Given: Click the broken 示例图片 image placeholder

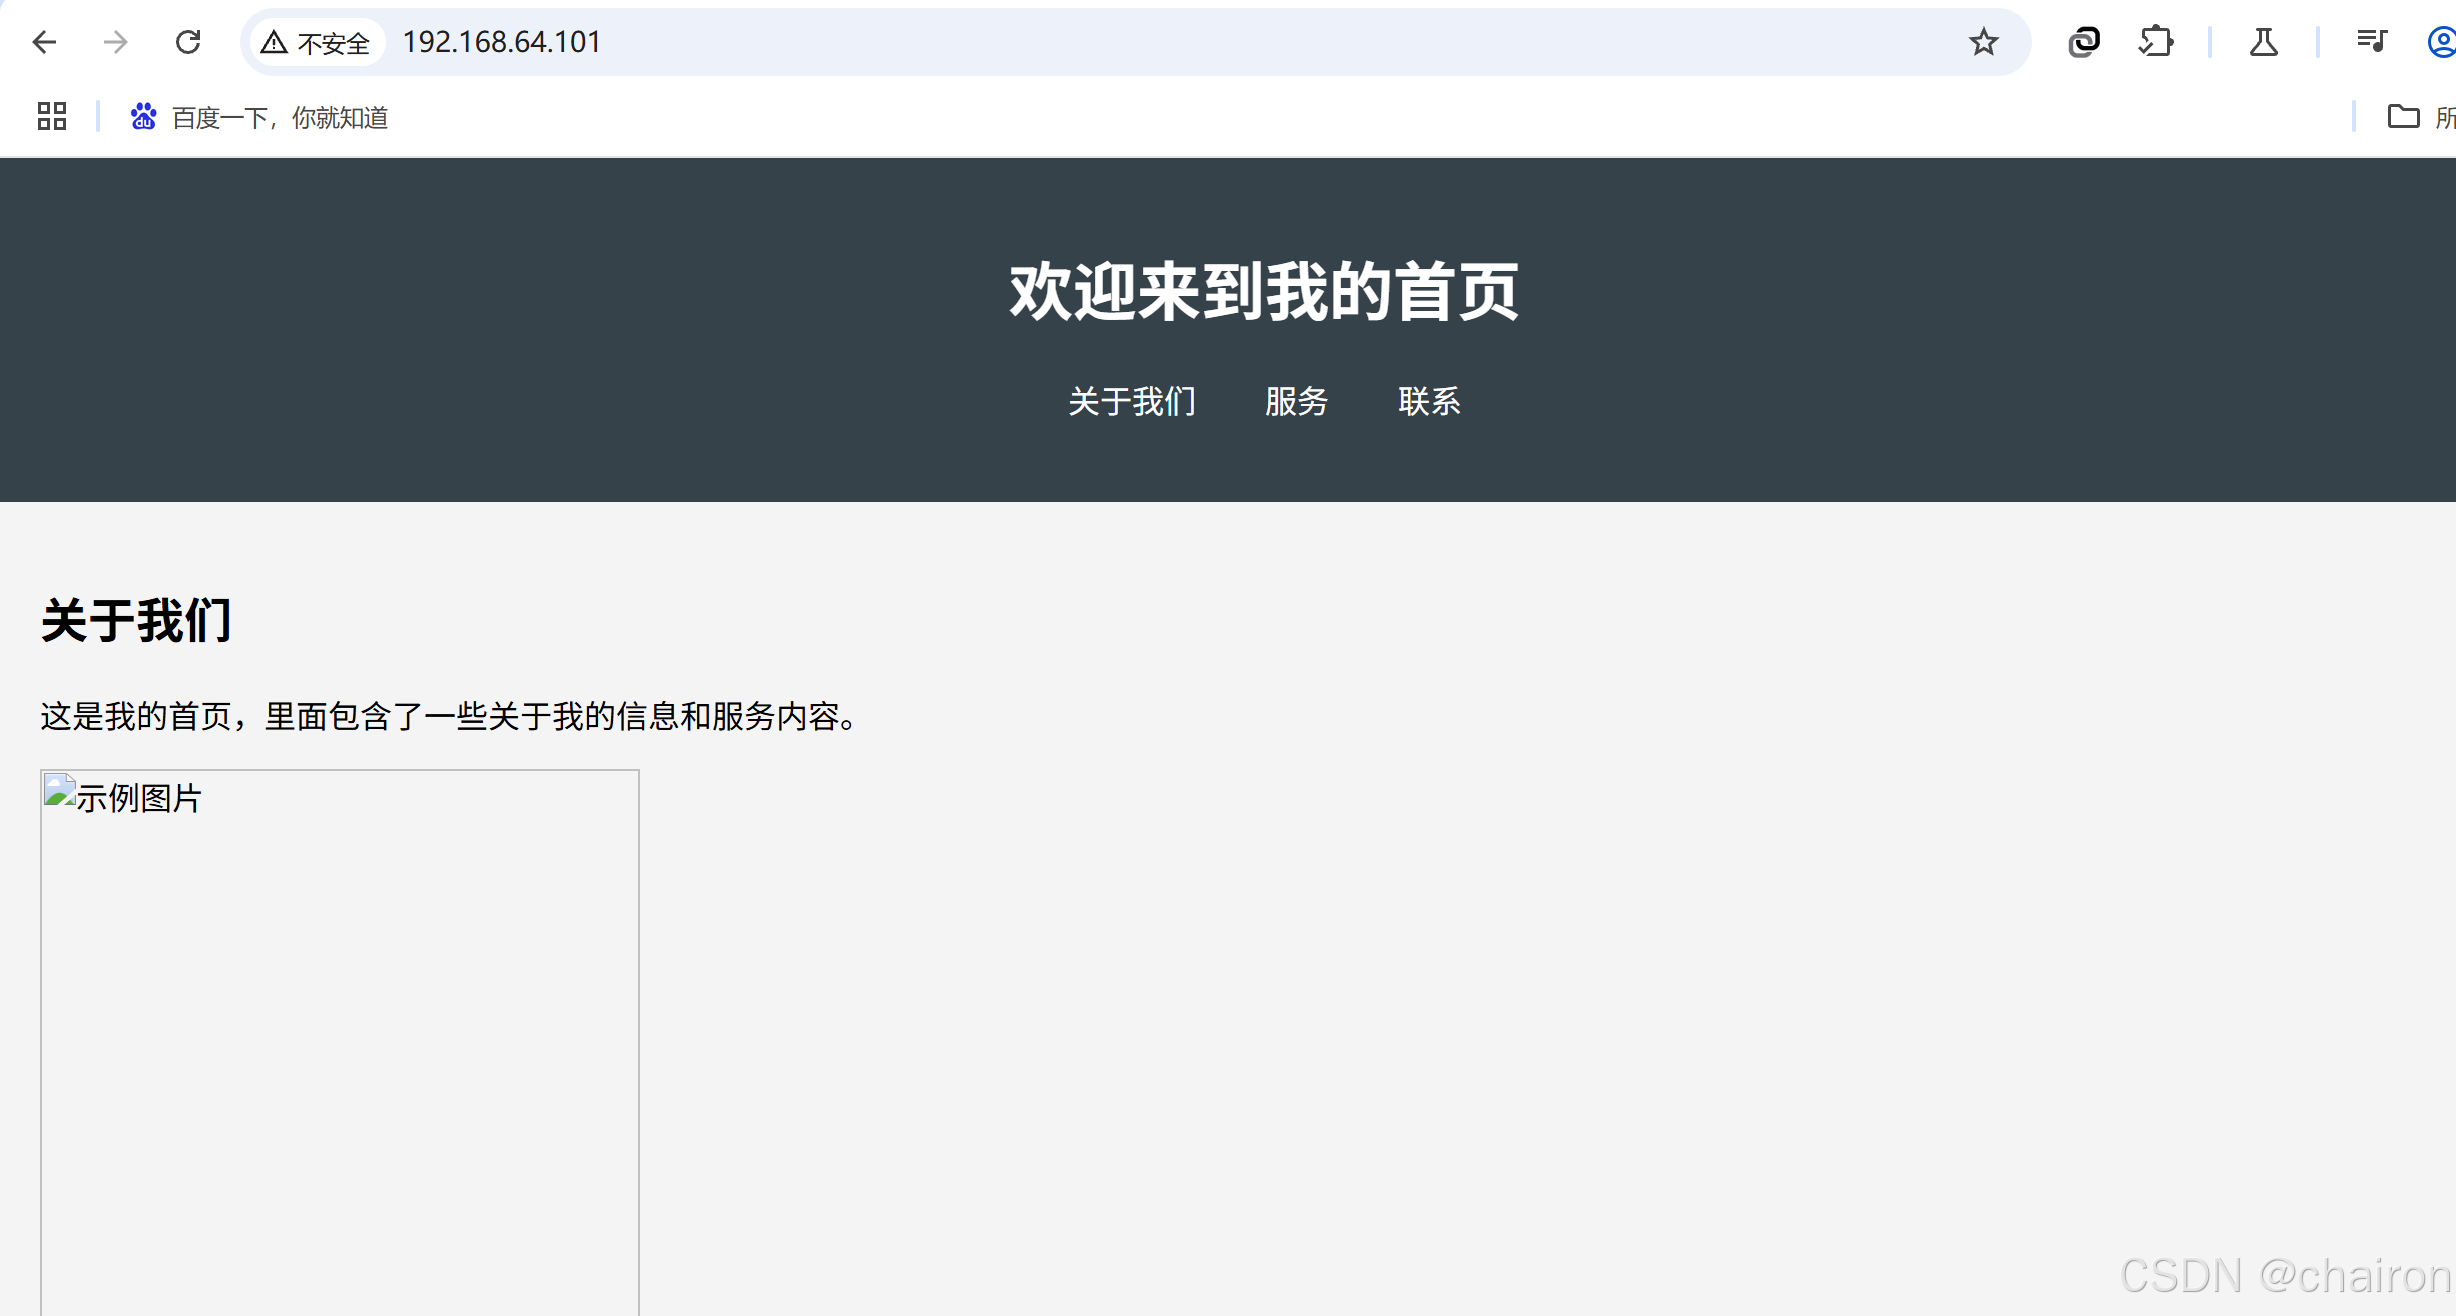Looking at the screenshot, I should pos(340,1040).
